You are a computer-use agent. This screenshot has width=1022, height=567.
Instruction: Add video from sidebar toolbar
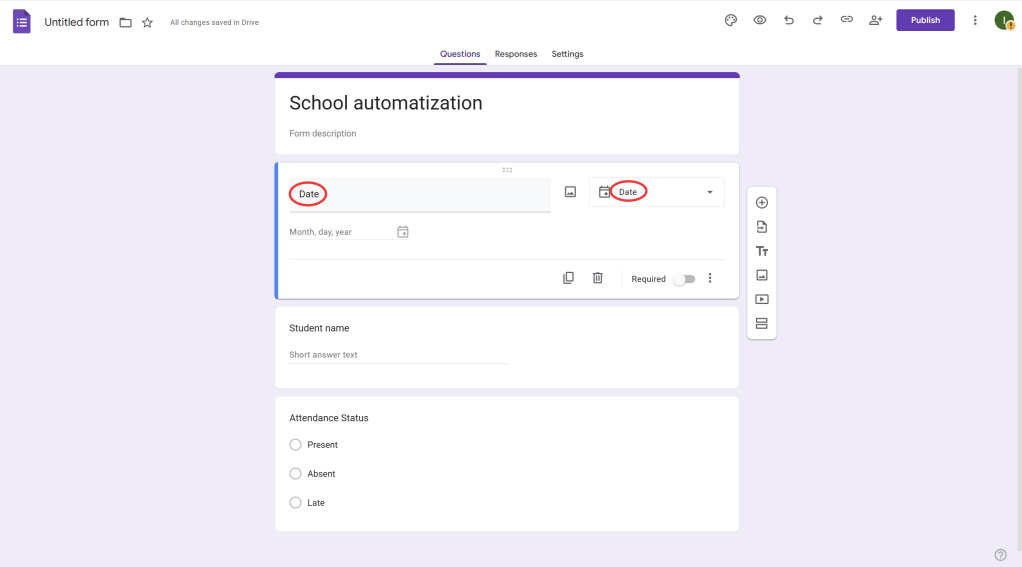coord(761,299)
